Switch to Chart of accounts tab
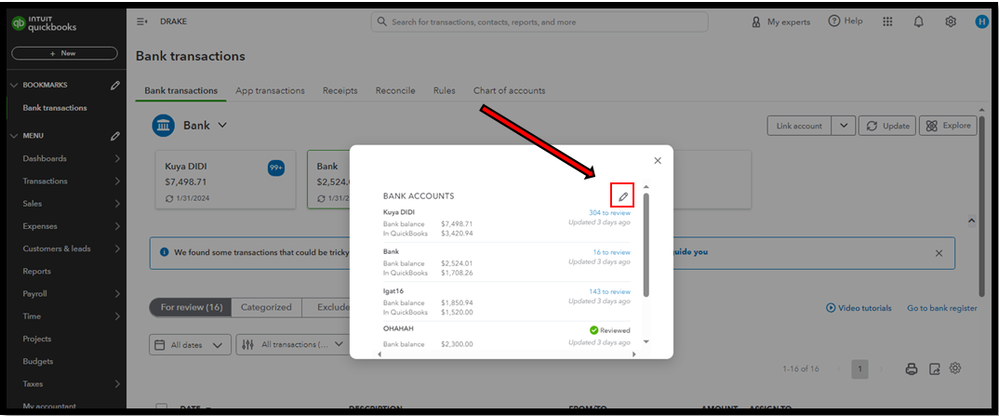 tap(509, 90)
